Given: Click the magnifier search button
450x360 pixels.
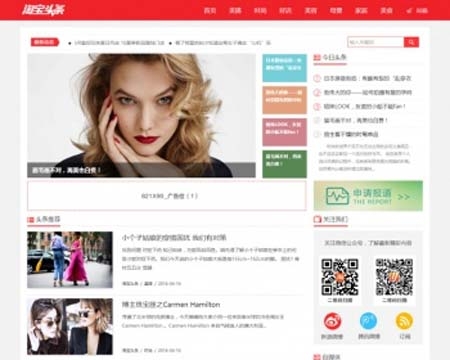Looking at the screenshot, I should click(x=411, y=42).
